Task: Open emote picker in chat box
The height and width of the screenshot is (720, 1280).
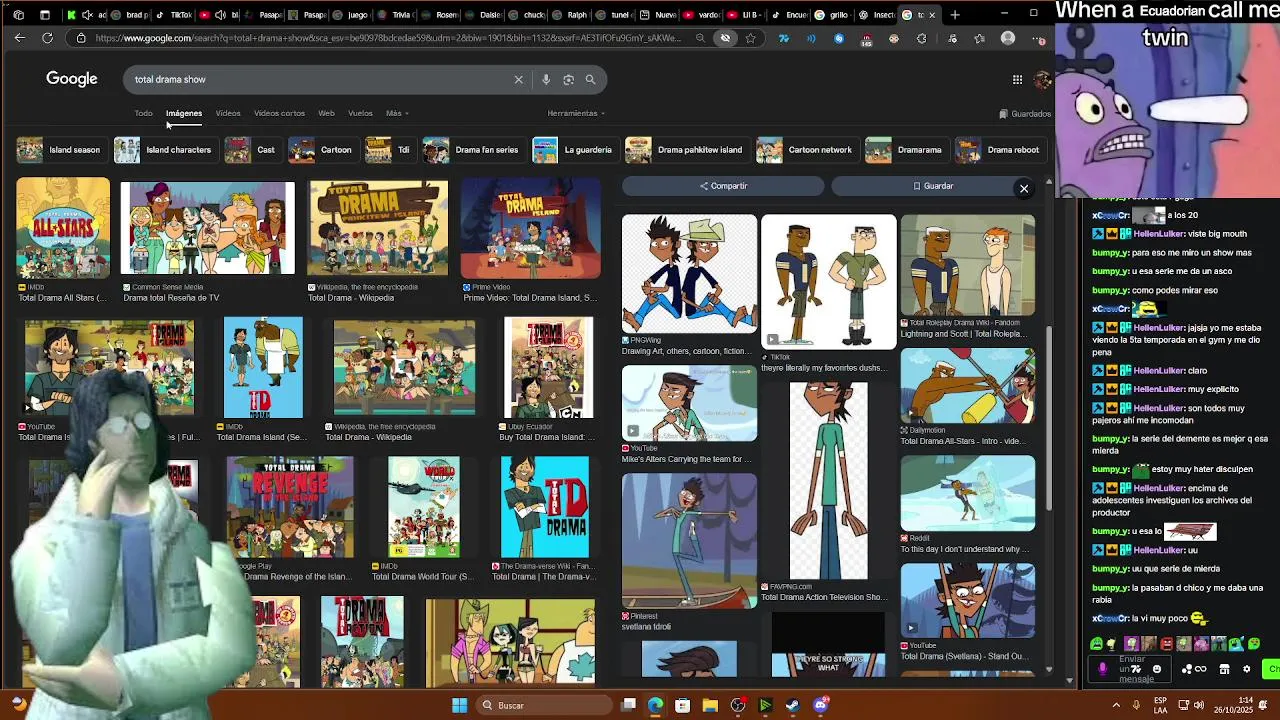Action: point(1157,669)
